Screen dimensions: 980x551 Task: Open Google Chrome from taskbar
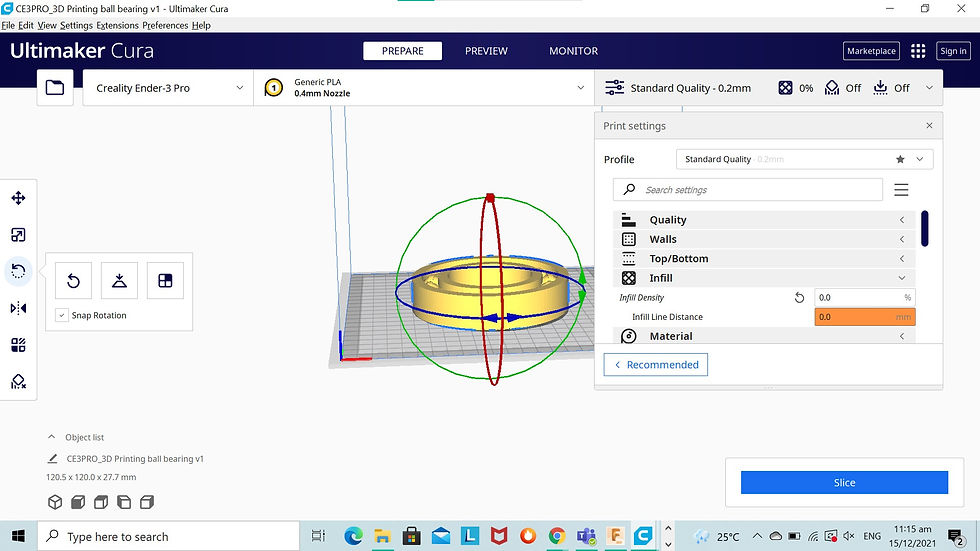pos(557,536)
